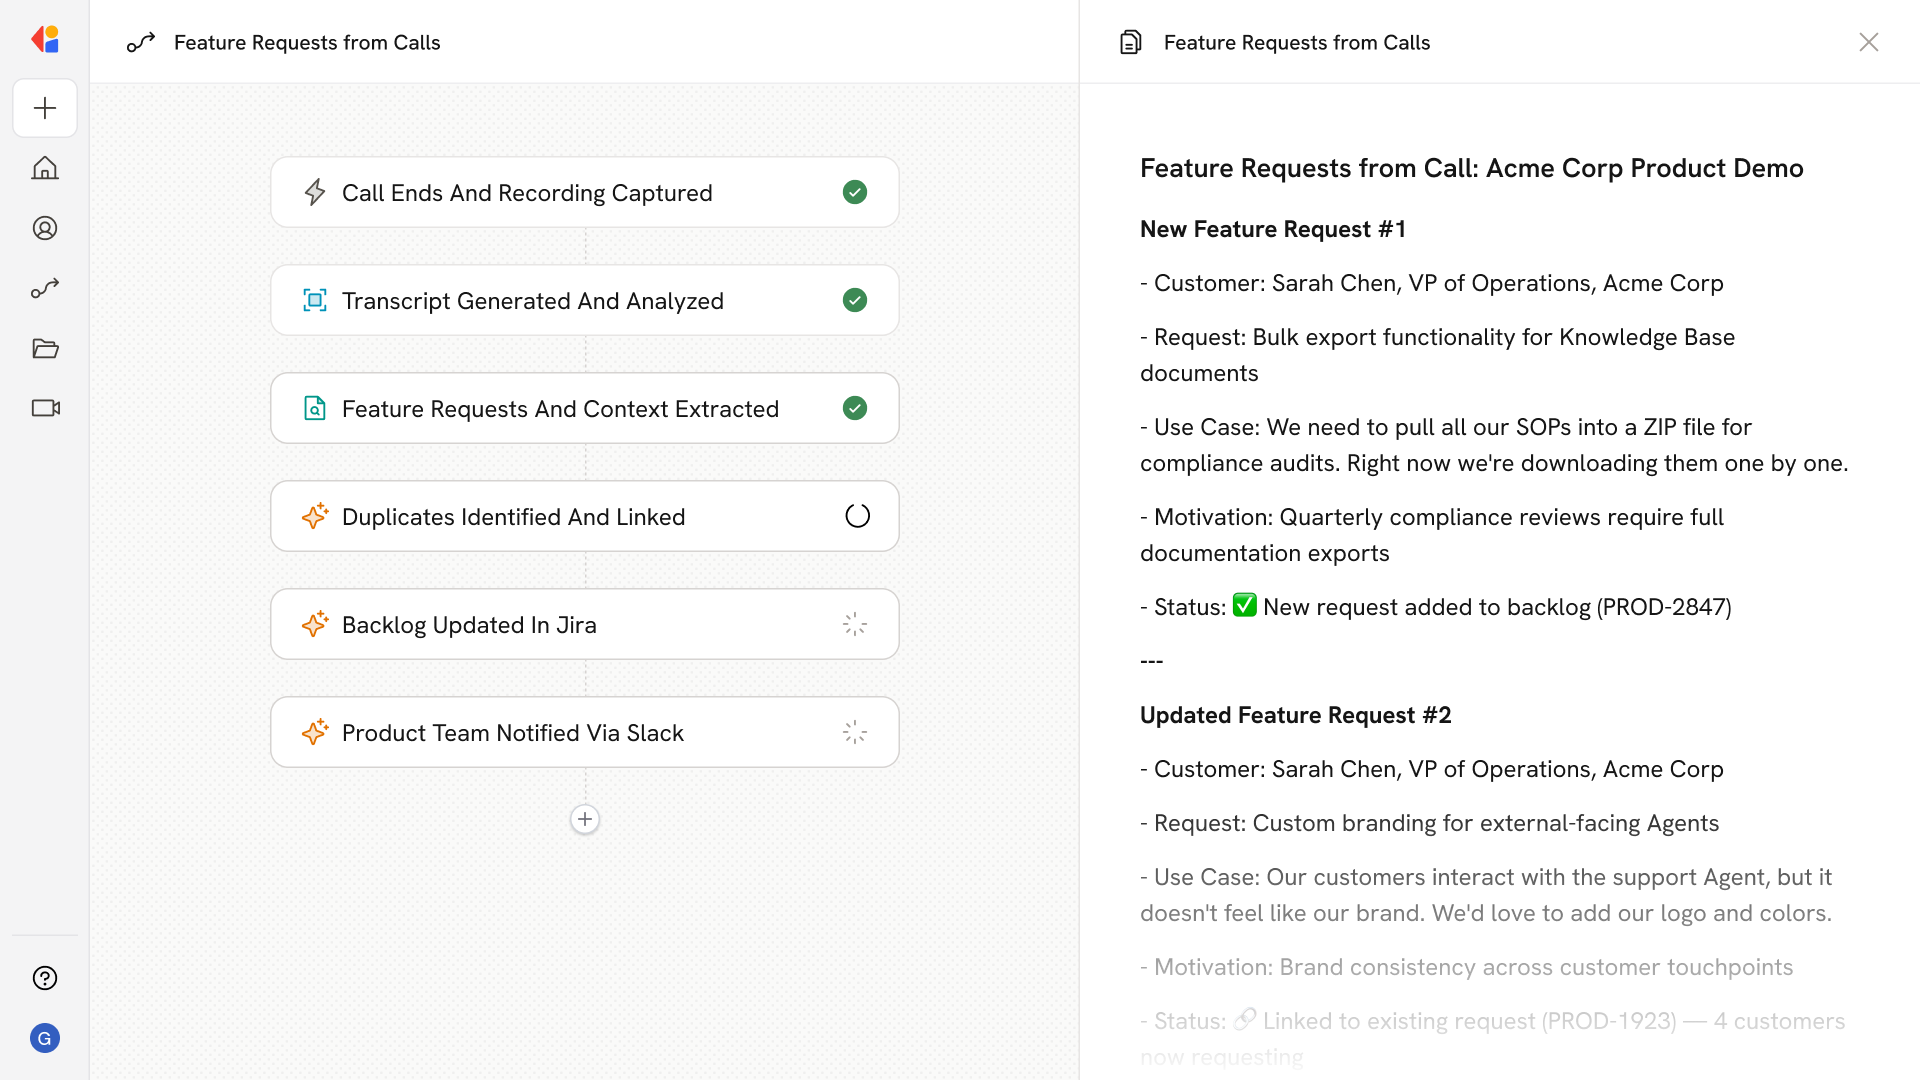Click the document-search icon on Feature Requests step
This screenshot has height=1080, width=1920.
pyautogui.click(x=315, y=408)
